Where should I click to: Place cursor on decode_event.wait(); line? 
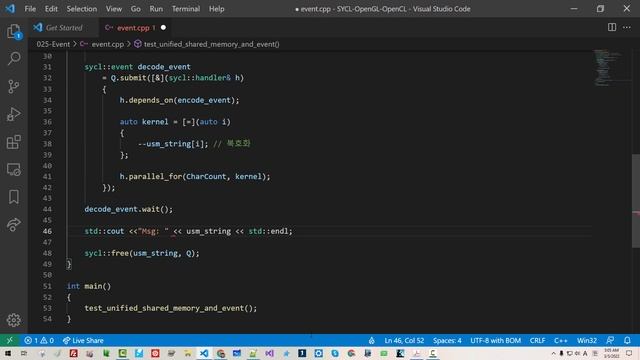click(129, 209)
